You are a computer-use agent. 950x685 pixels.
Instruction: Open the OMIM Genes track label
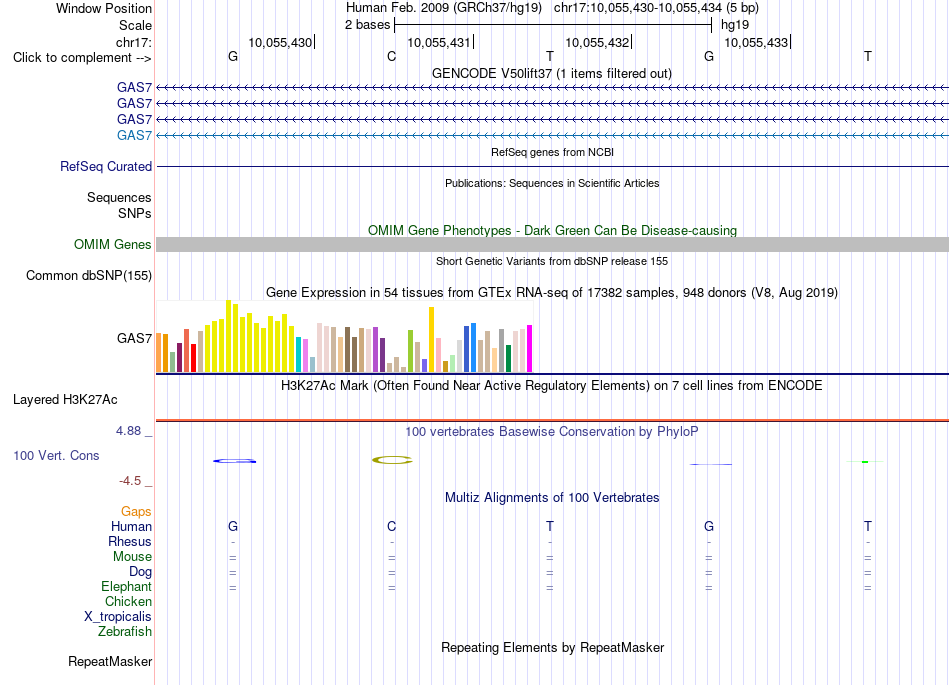coord(113,245)
